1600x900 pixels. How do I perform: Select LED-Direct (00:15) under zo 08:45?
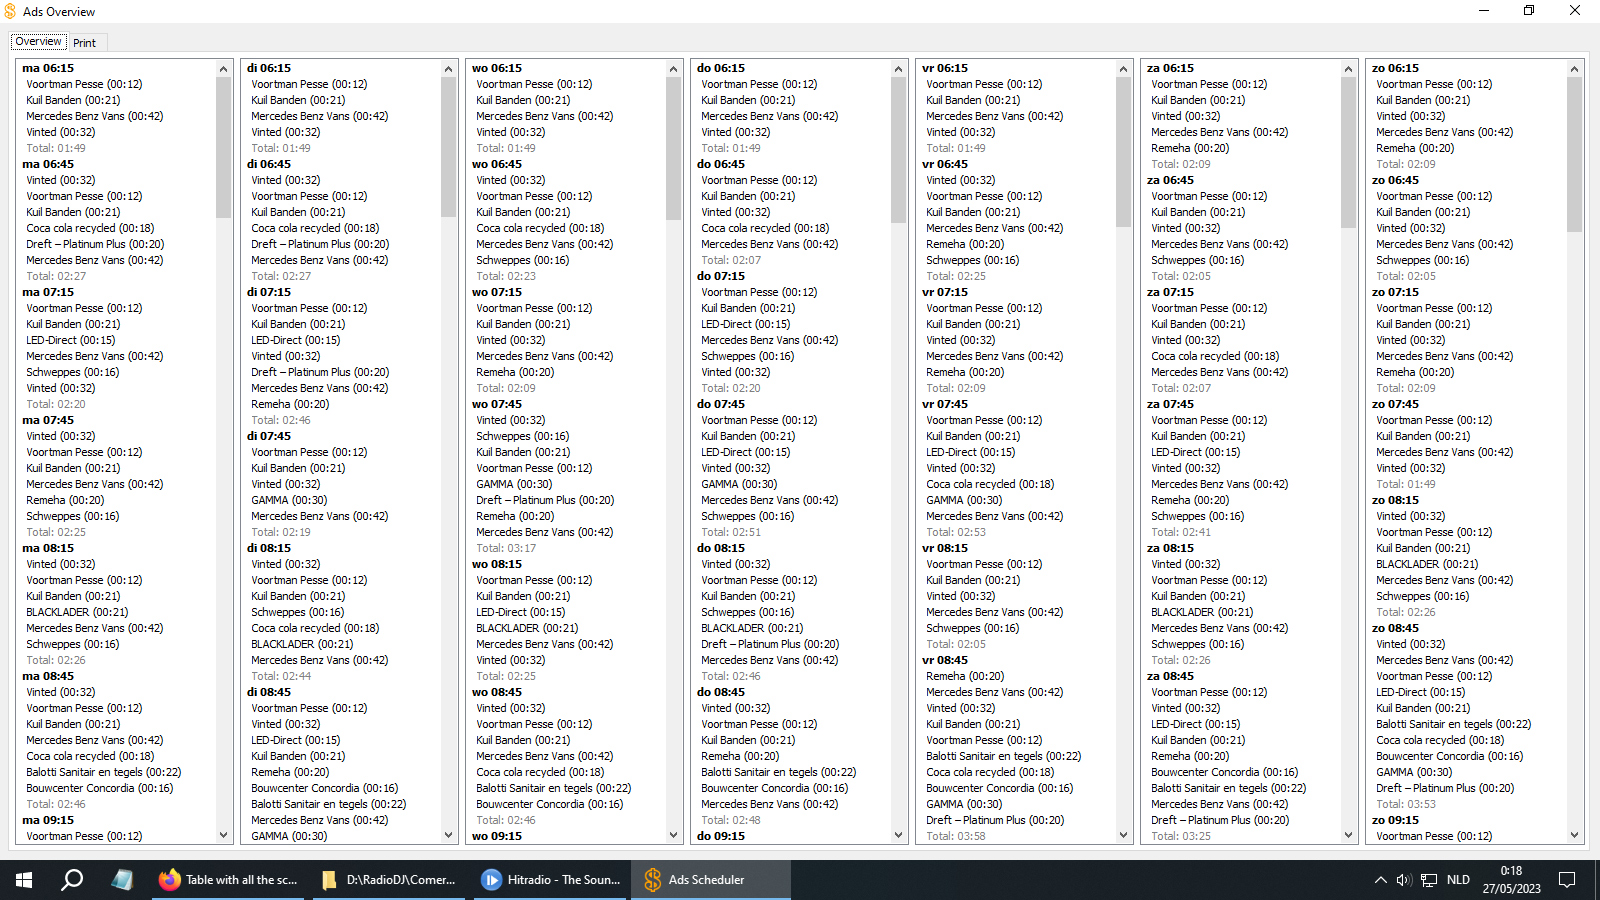click(x=1420, y=692)
